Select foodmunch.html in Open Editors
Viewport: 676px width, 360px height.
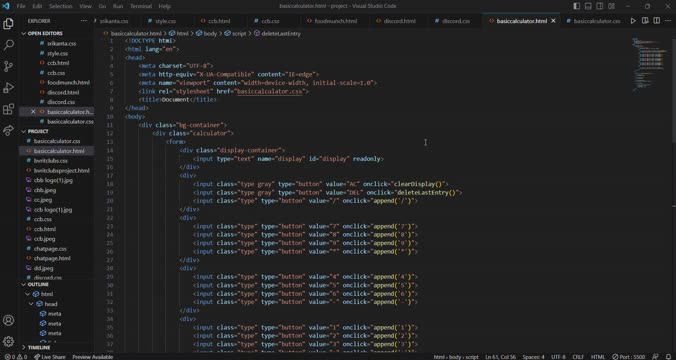56,82
